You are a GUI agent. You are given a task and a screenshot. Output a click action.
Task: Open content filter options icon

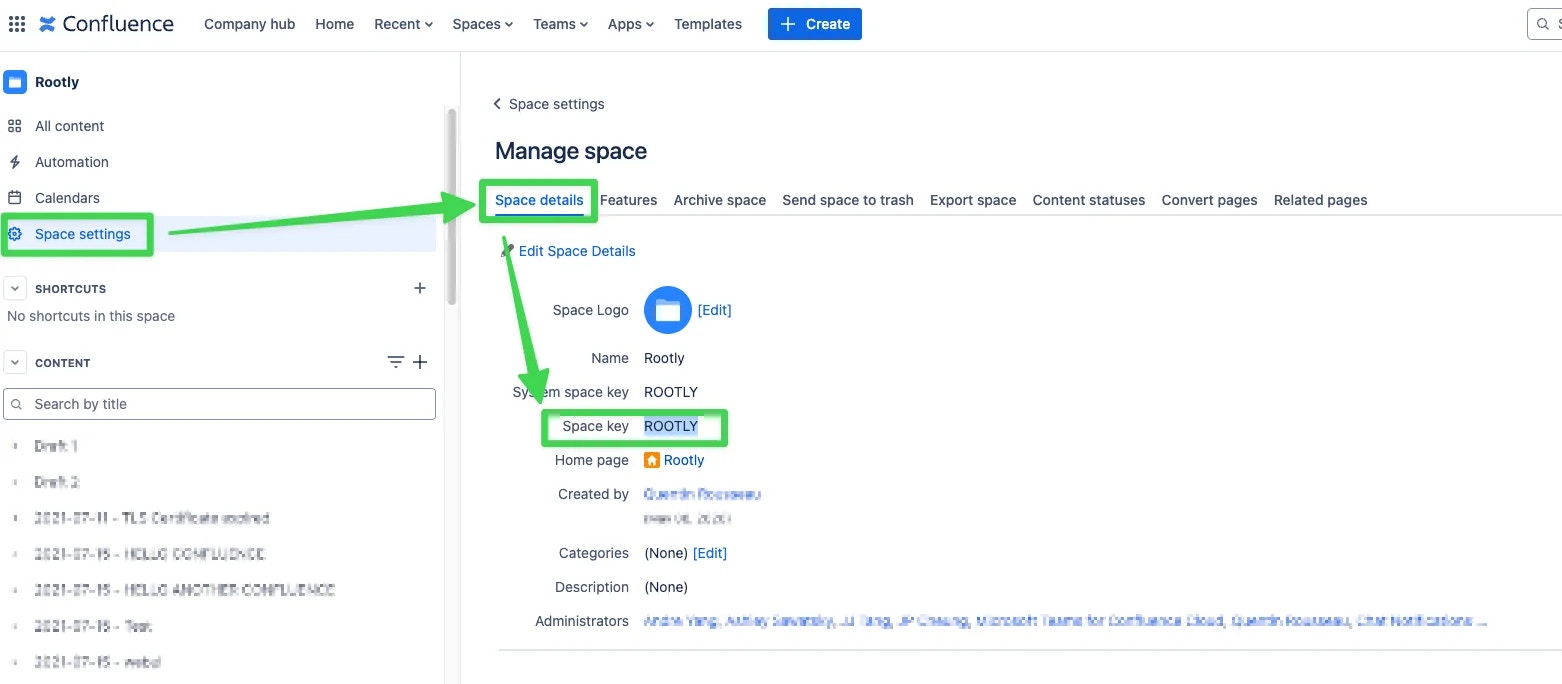click(x=396, y=362)
